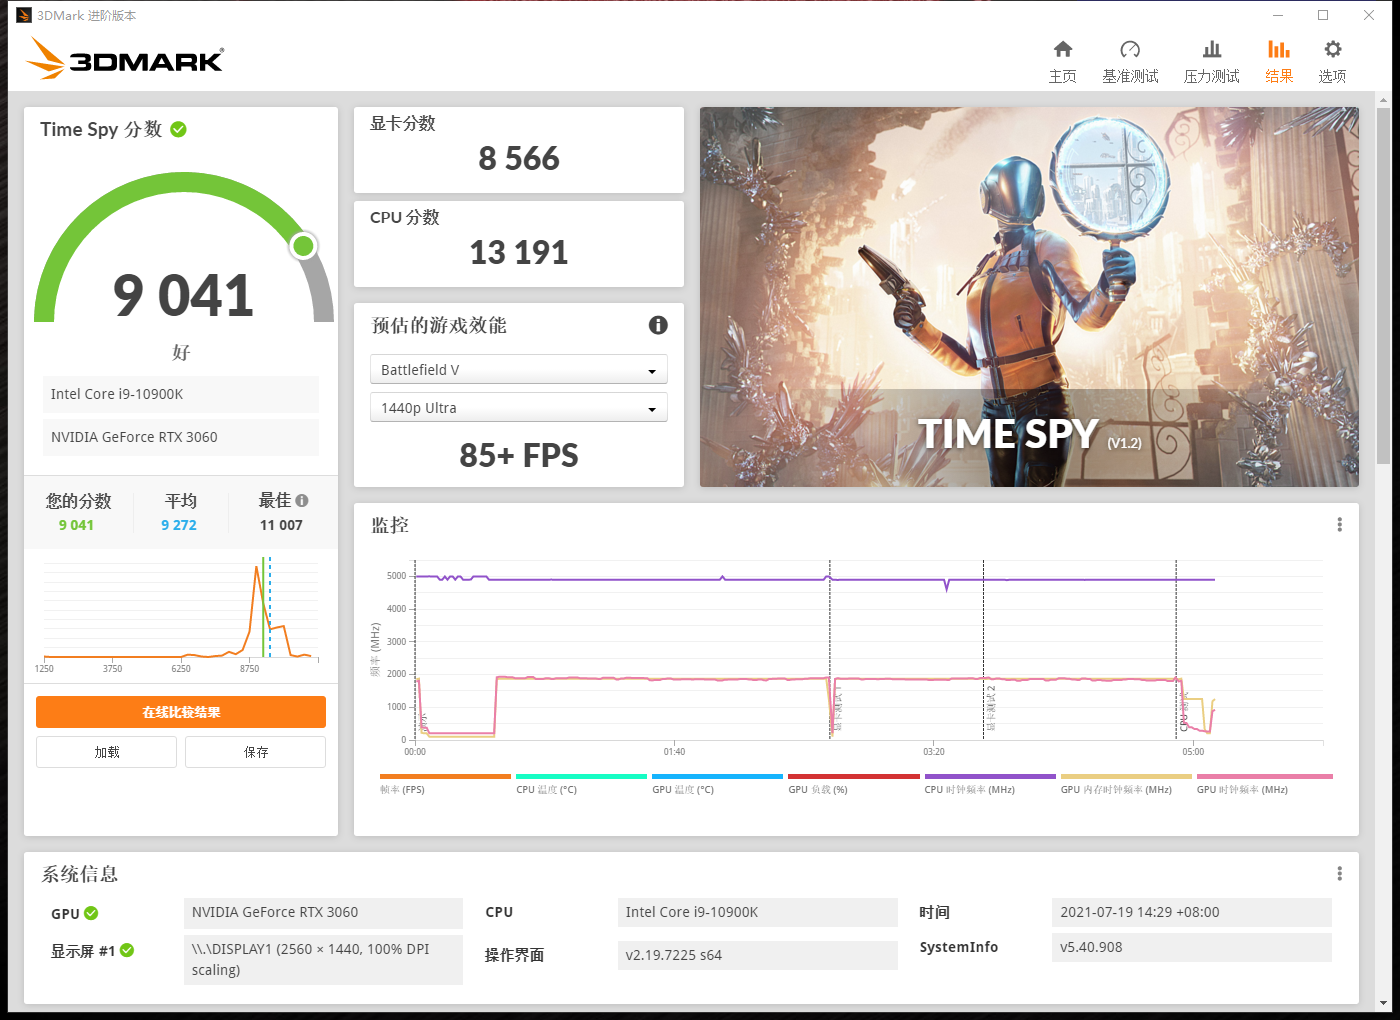Click the purple CPU 时钟频率 legend swatch

[x=990, y=776]
